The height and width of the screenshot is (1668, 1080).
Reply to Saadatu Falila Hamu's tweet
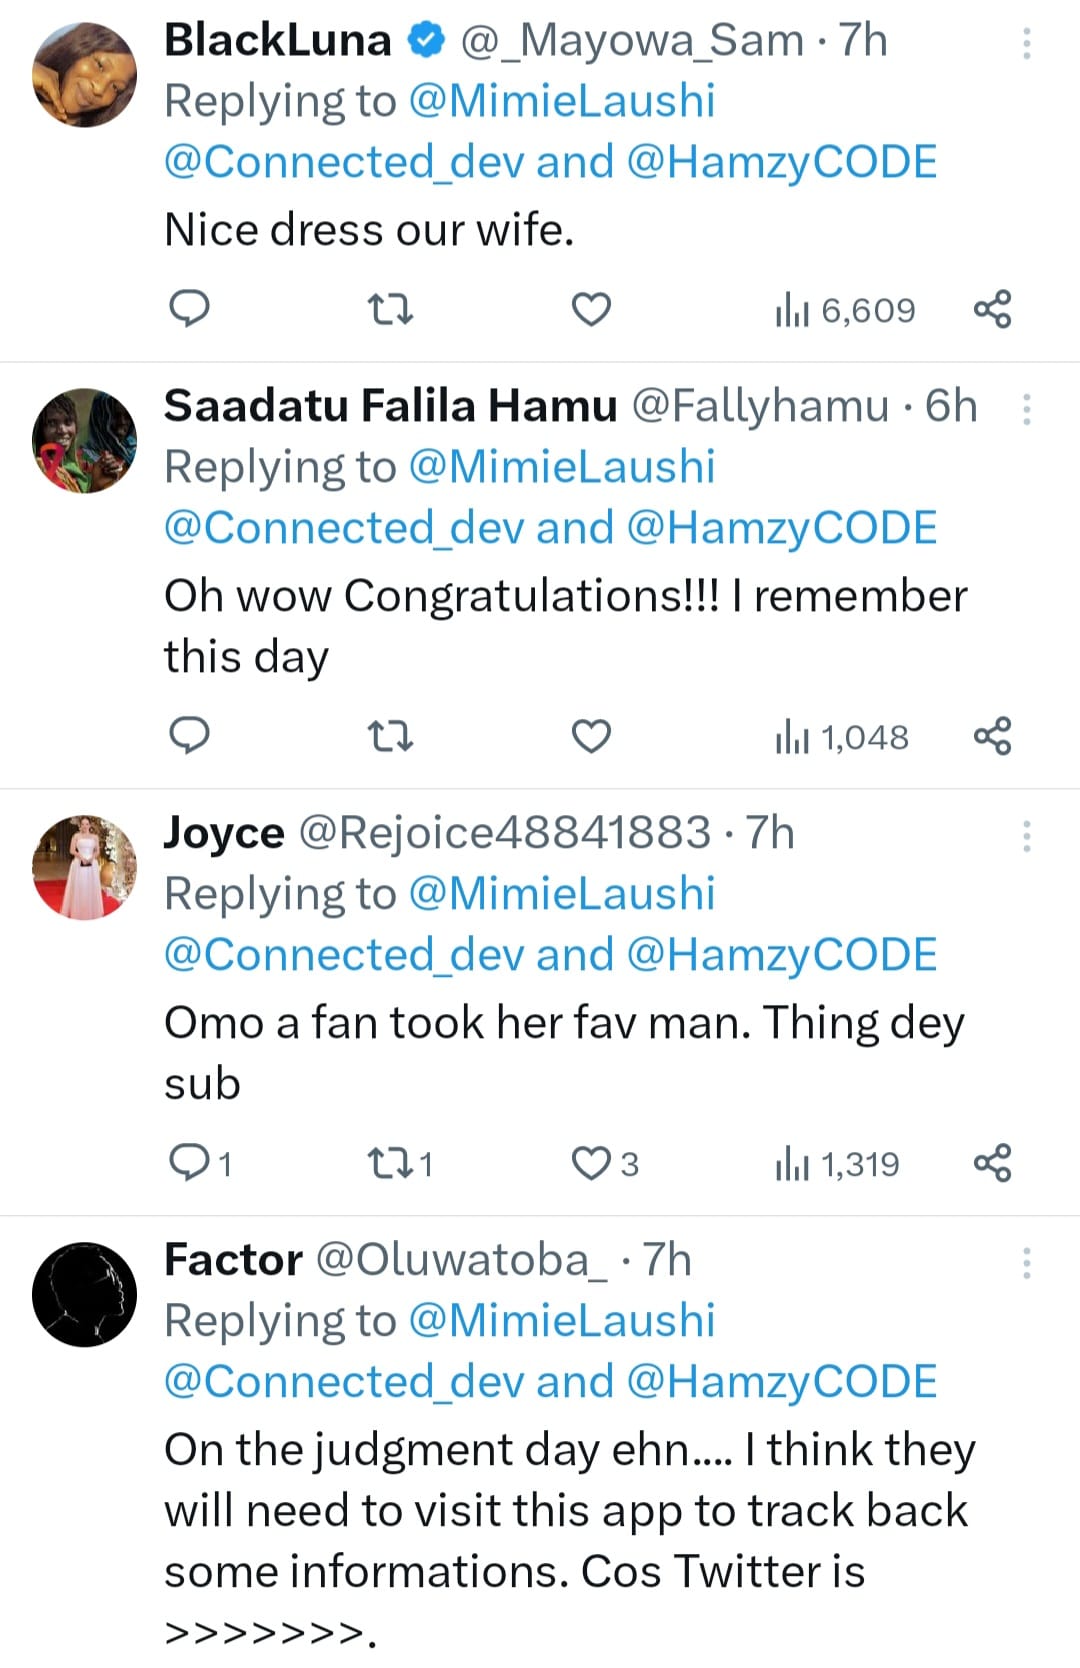[187, 736]
